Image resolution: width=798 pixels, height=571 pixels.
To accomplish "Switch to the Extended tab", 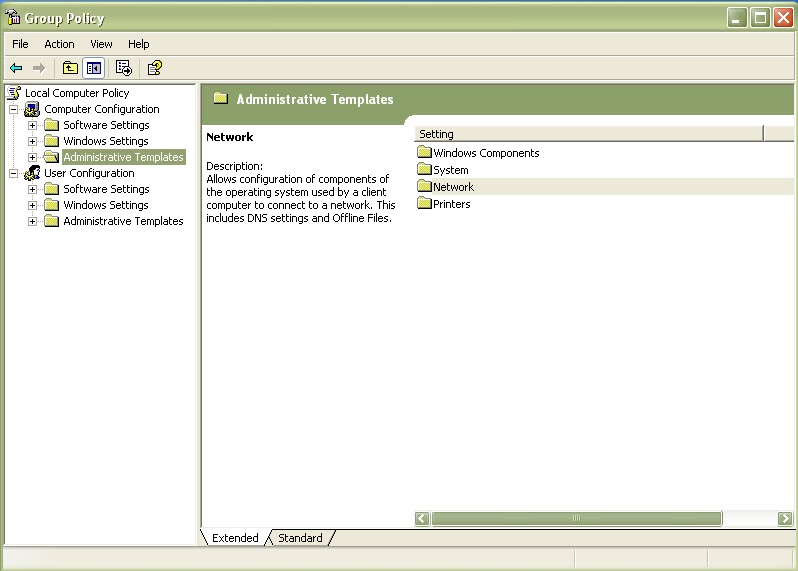I will point(235,538).
